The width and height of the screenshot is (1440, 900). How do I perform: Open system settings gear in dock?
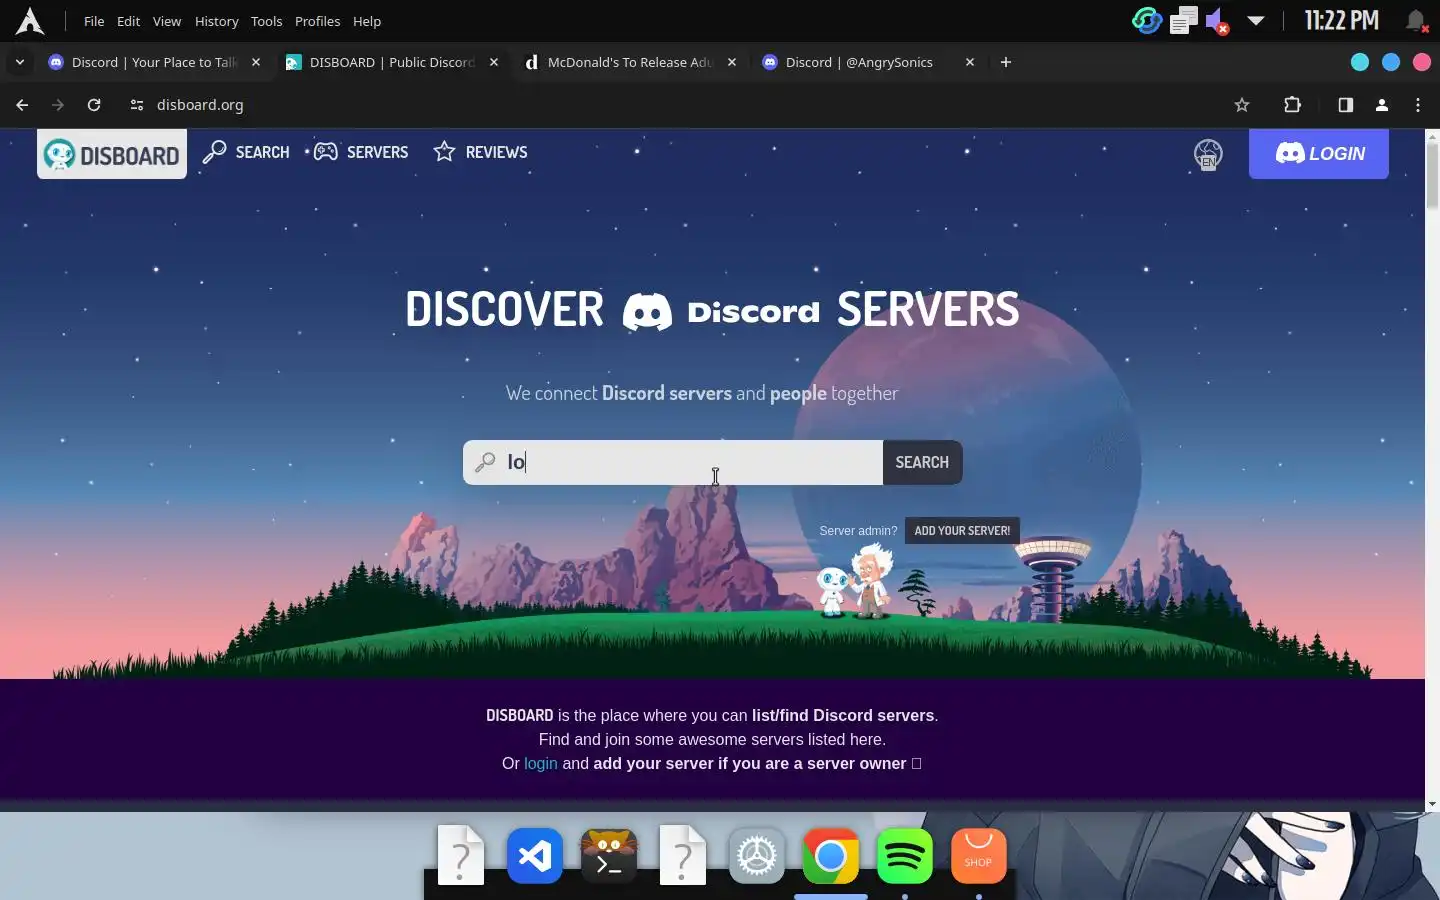[x=757, y=856]
